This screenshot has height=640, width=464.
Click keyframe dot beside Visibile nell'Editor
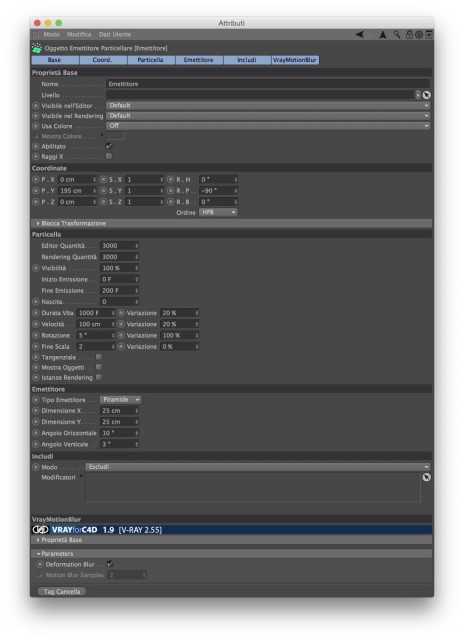pos(36,106)
